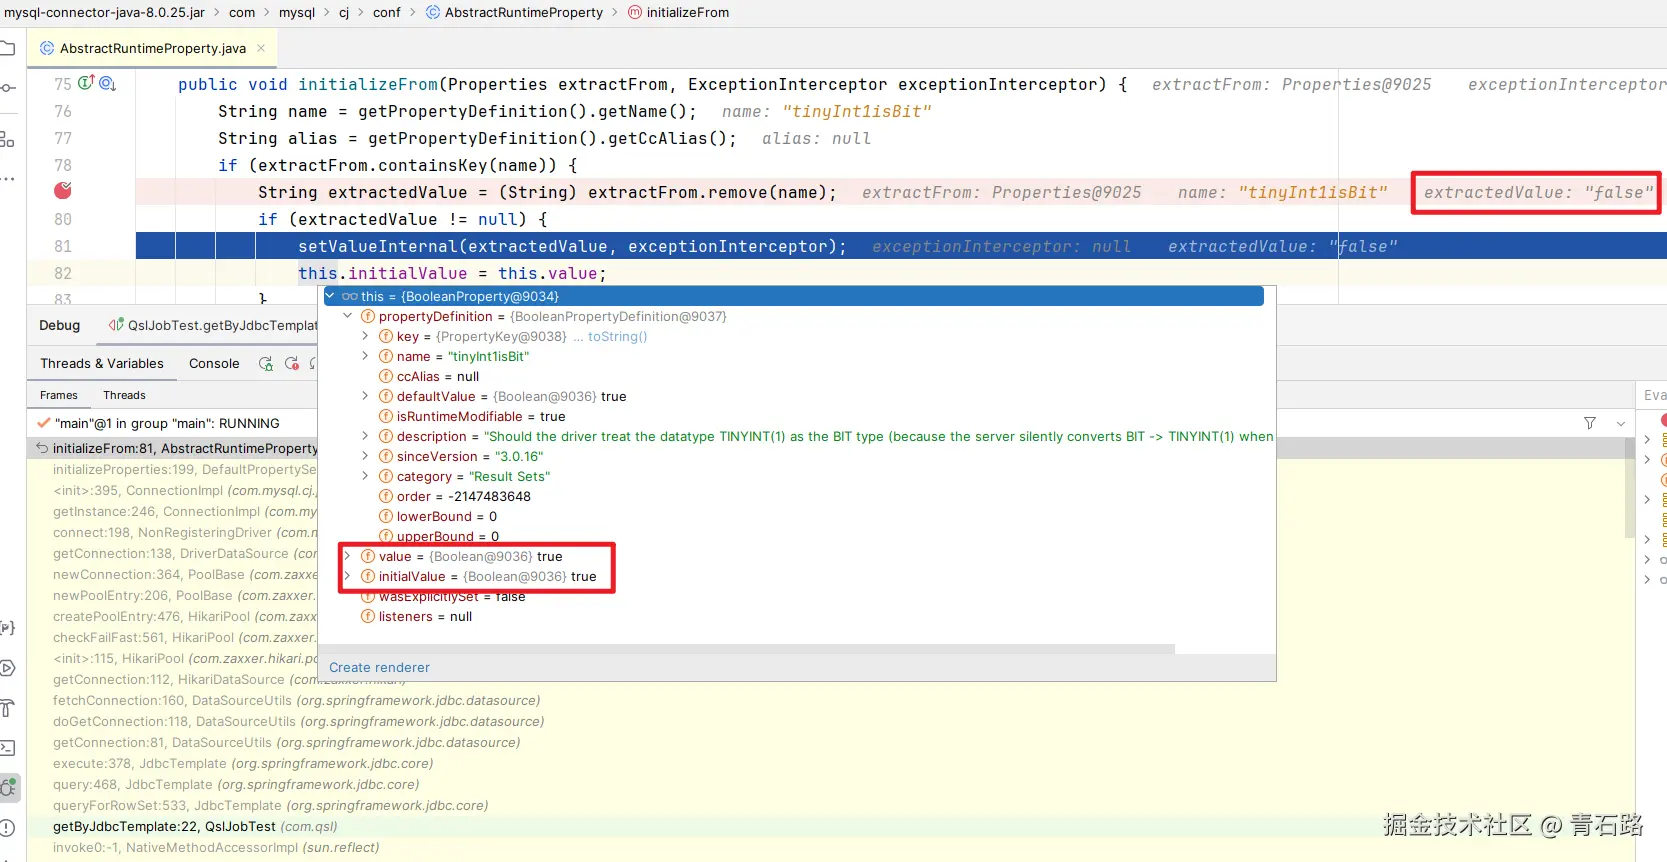
Task: Click the 'conf' breadcrumb
Action: (x=387, y=12)
